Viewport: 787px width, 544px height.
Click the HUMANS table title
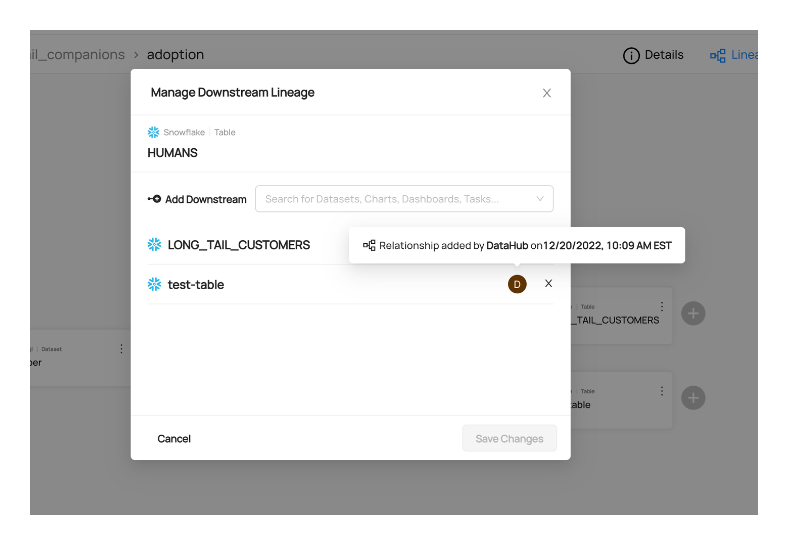tap(172, 153)
